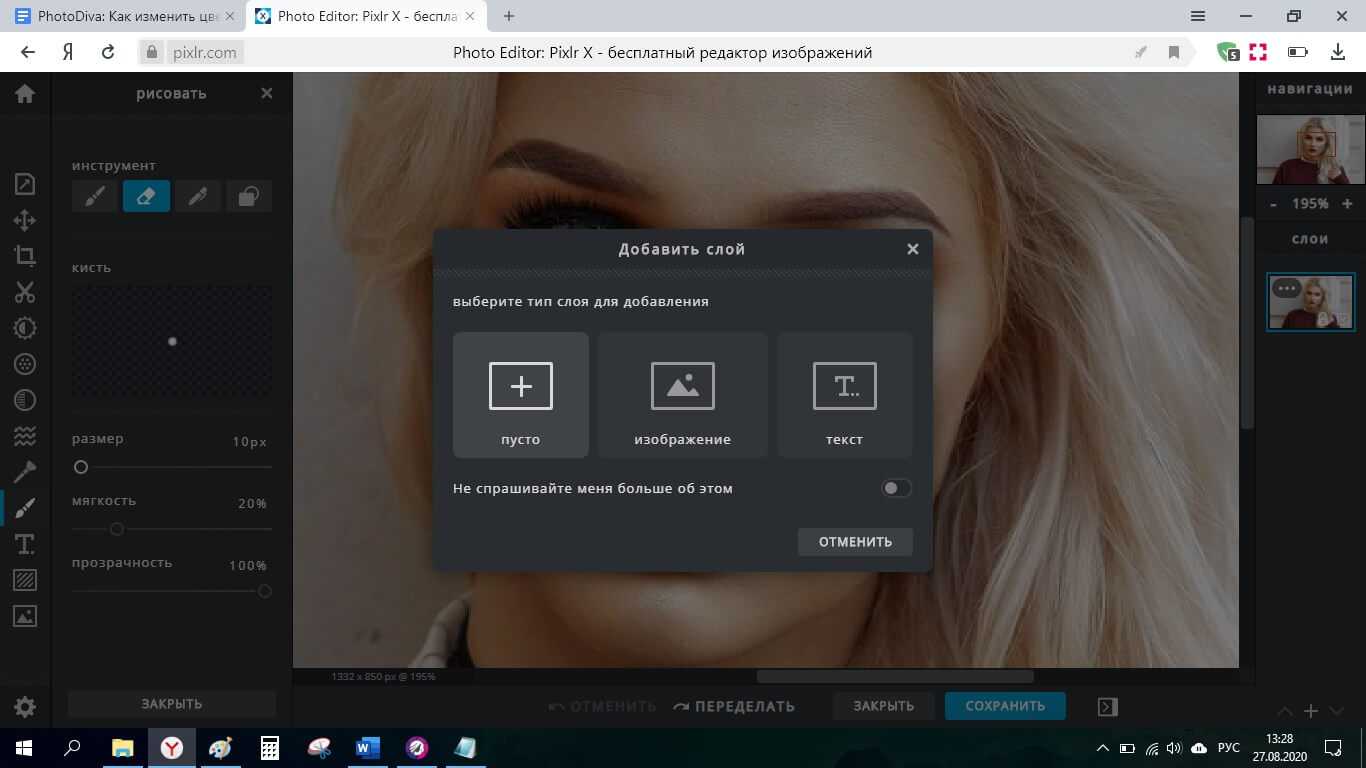The width and height of the screenshot is (1366, 768).
Task: Open settings with the gear icon
Action: click(x=25, y=707)
